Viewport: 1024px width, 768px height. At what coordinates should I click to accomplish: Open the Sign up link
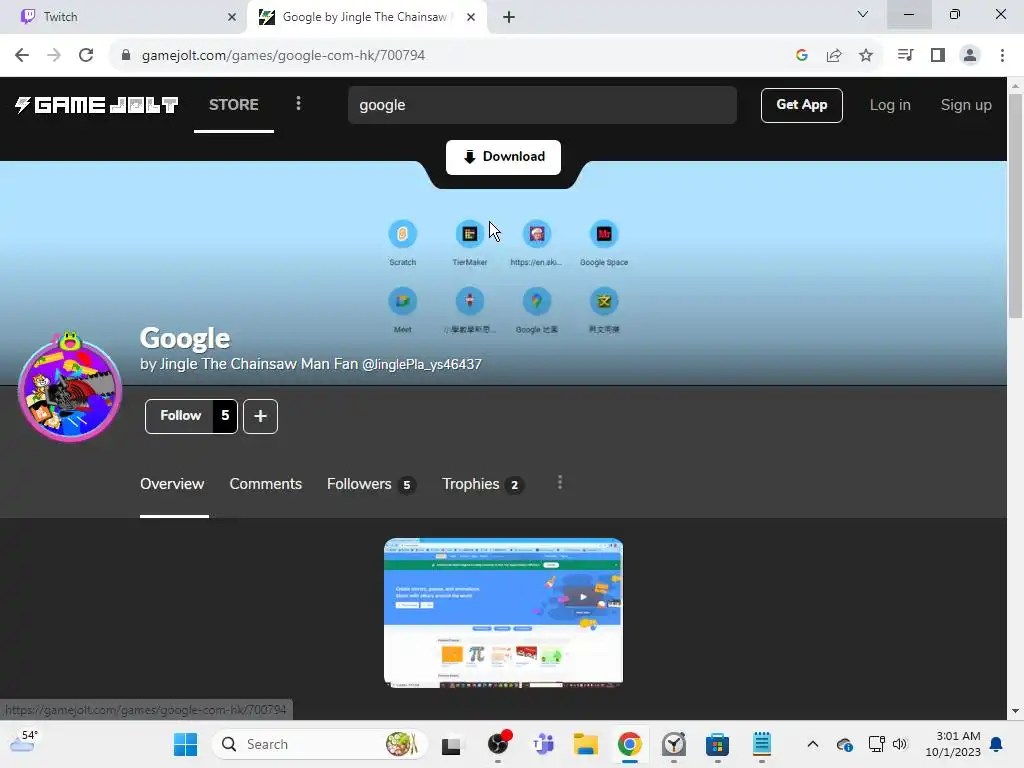(x=966, y=105)
